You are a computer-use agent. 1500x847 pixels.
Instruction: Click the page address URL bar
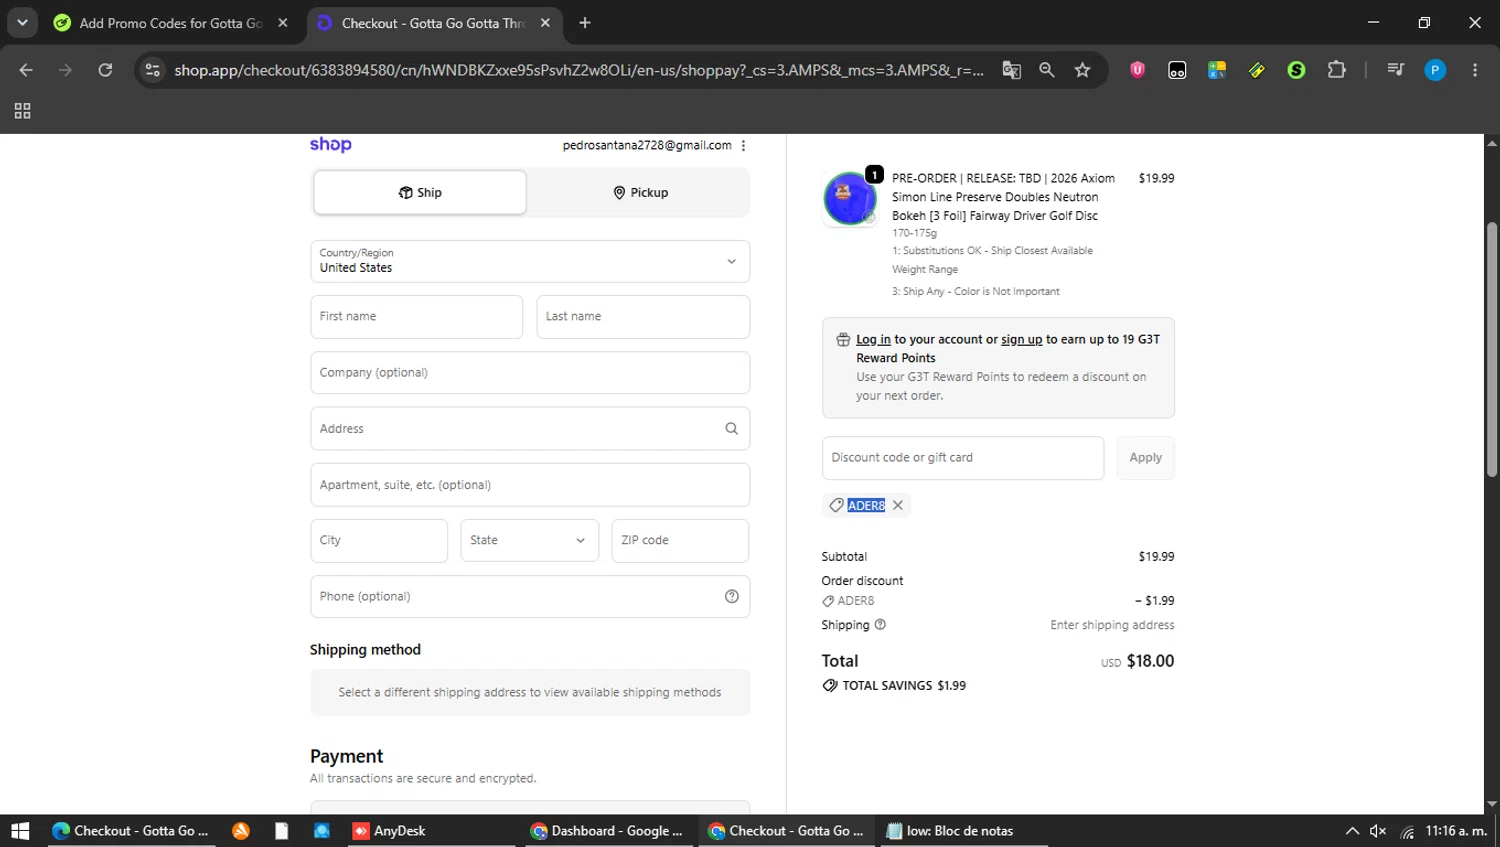578,70
